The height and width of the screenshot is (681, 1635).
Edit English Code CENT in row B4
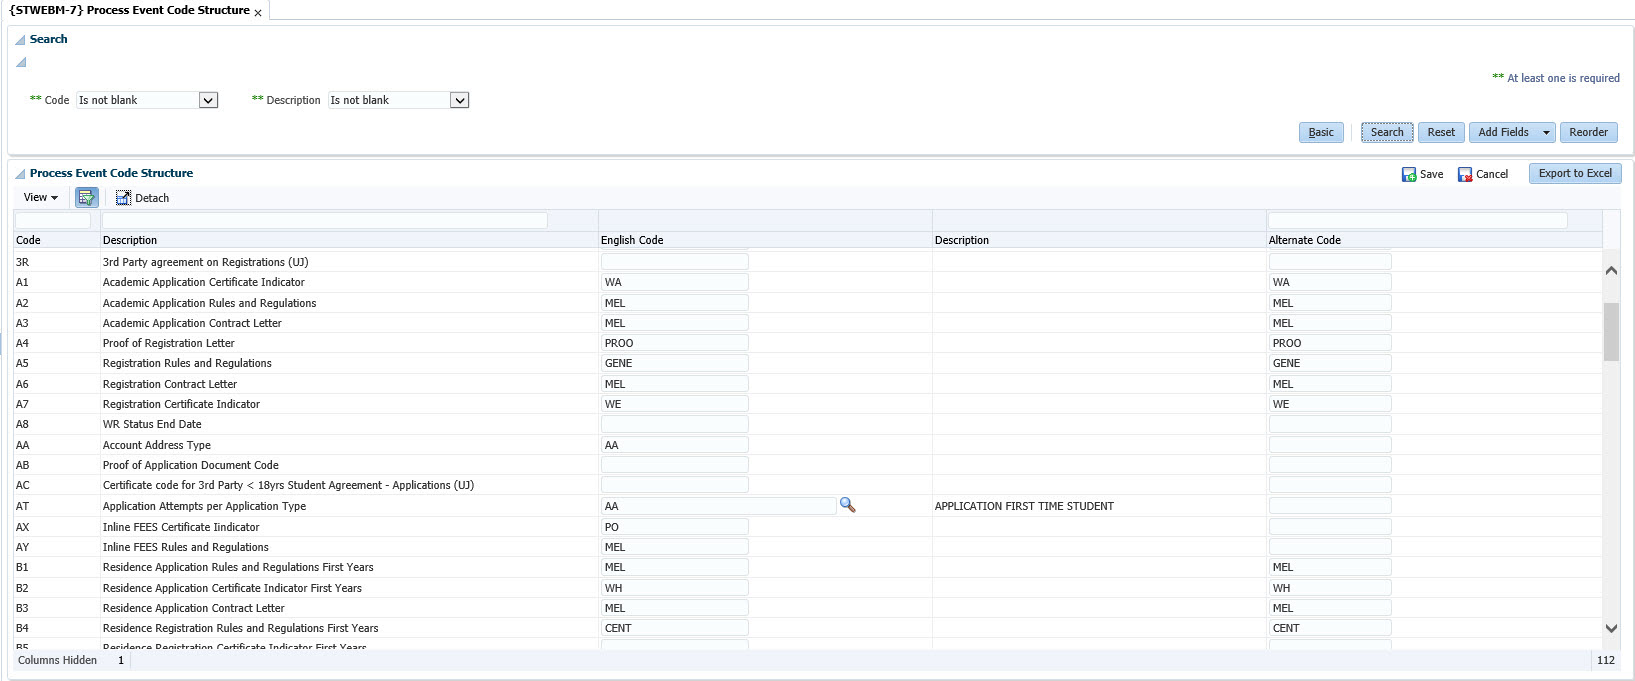tap(675, 628)
